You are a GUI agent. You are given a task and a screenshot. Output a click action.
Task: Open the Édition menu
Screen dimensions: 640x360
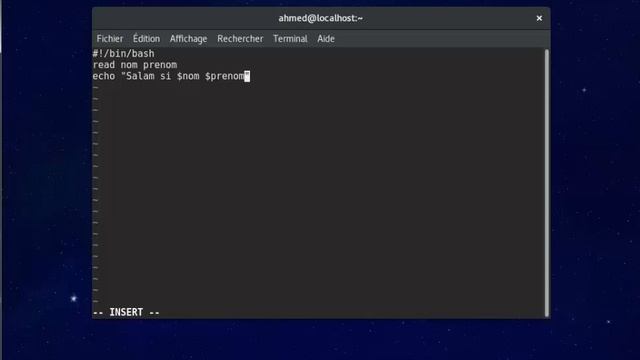click(x=146, y=39)
